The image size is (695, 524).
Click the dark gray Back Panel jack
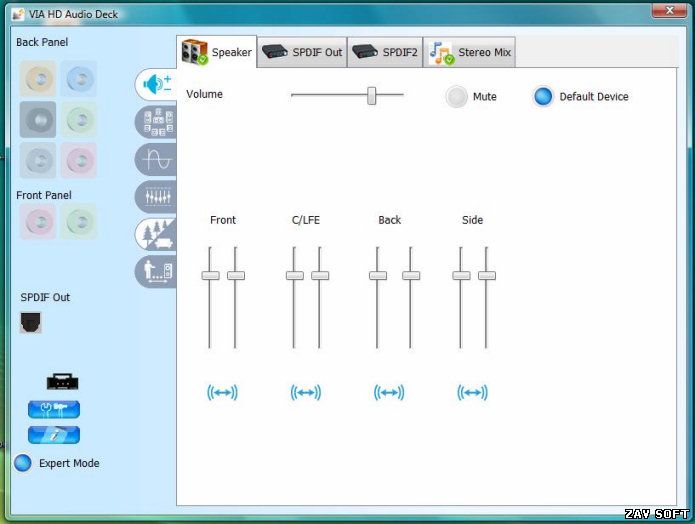click(x=38, y=120)
